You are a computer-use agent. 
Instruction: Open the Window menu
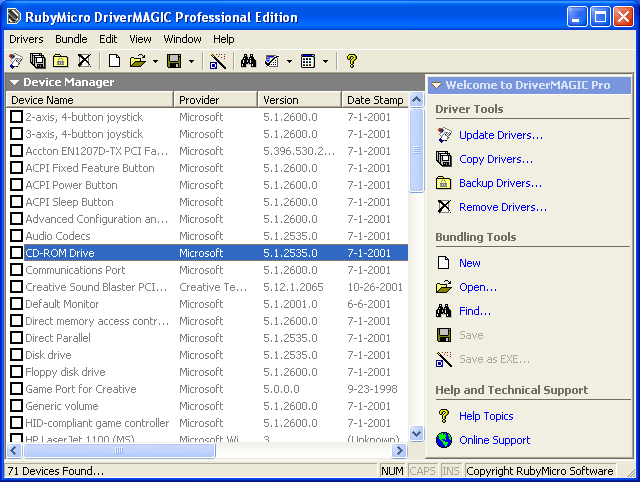pos(182,39)
